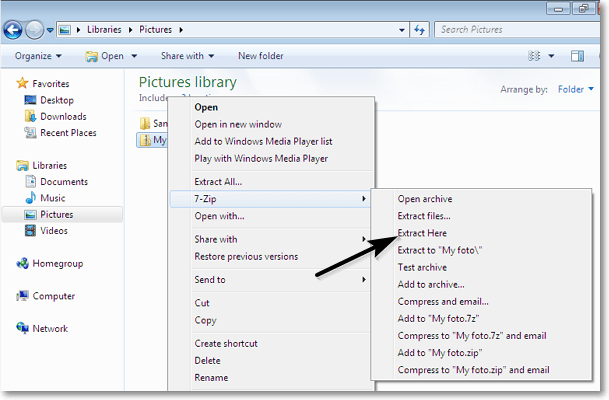Open Recent Places in Favorites

(x=68, y=133)
